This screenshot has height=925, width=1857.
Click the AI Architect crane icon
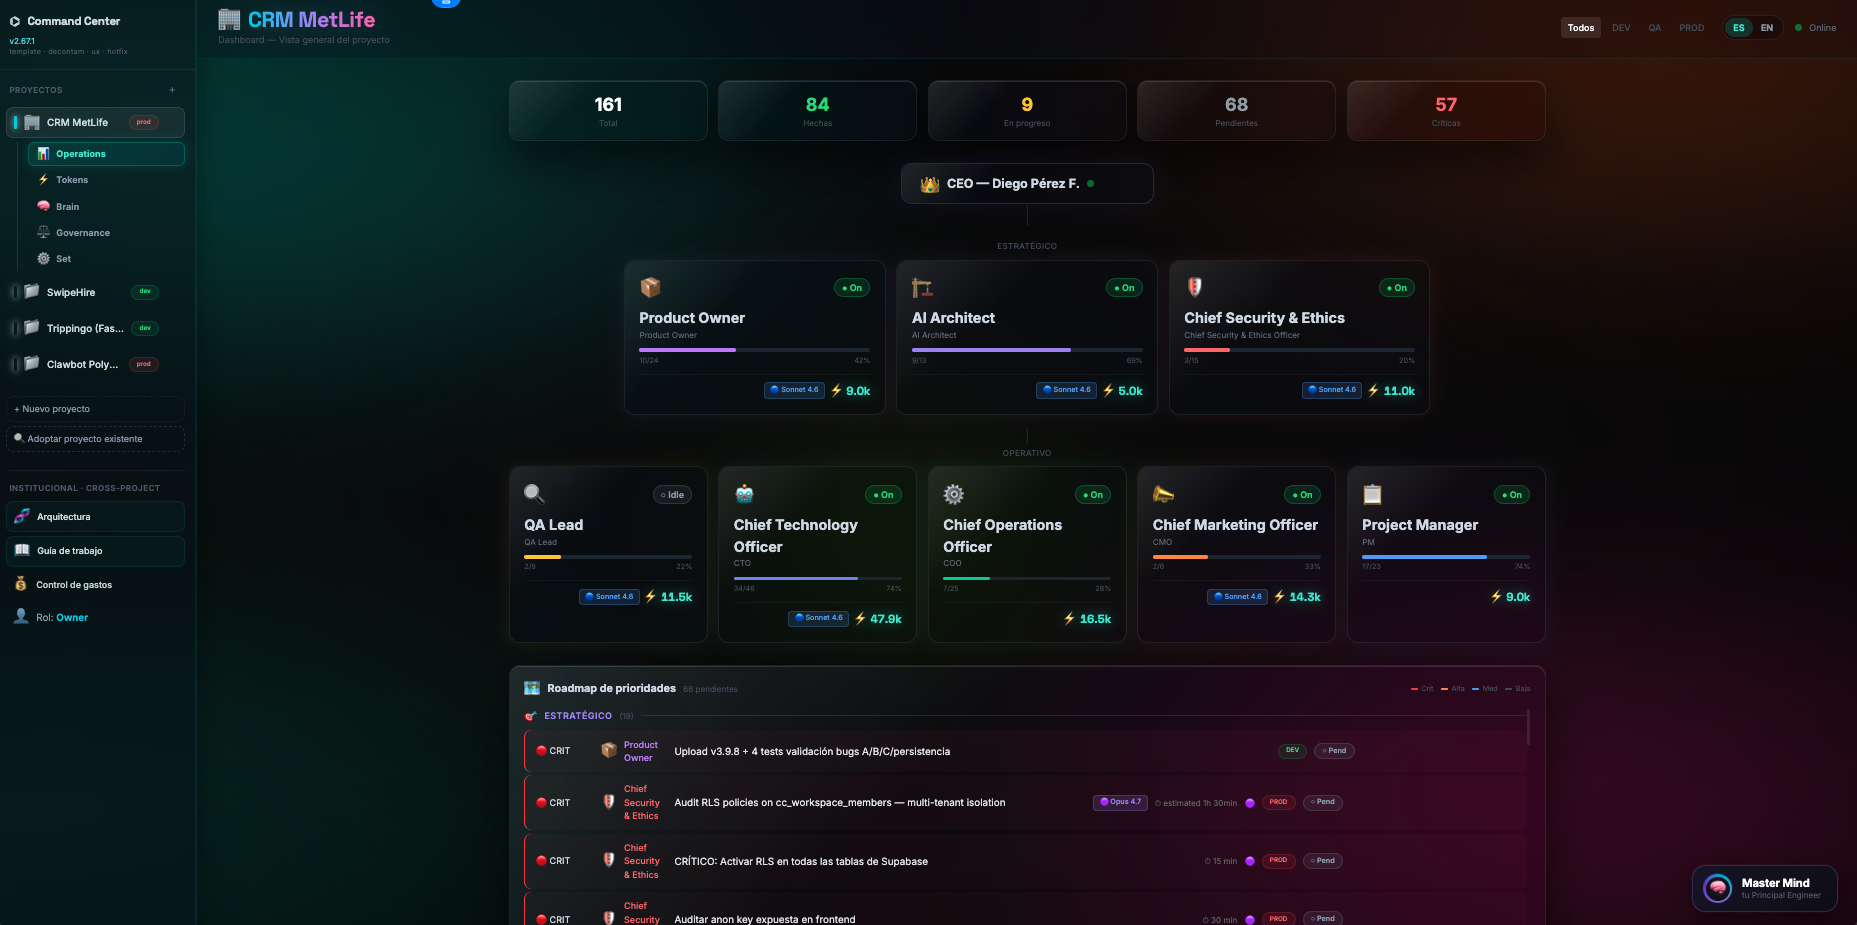click(x=922, y=288)
